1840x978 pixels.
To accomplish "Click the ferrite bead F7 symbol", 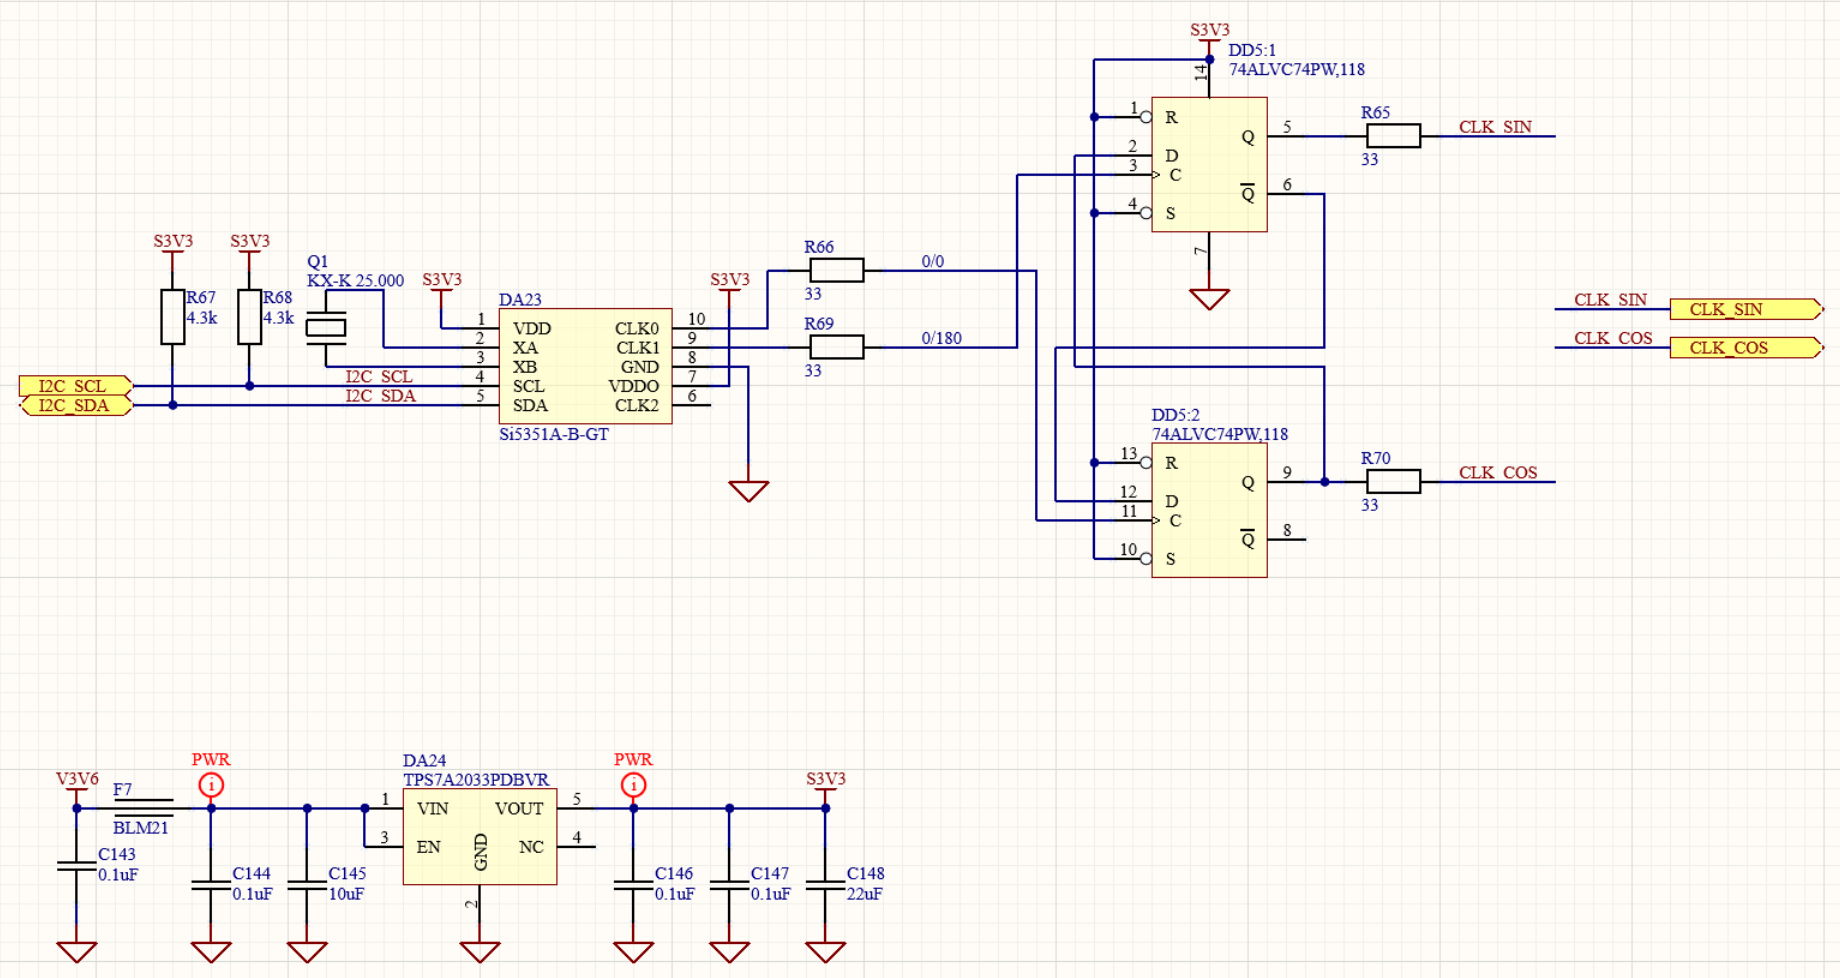I will click(x=143, y=807).
